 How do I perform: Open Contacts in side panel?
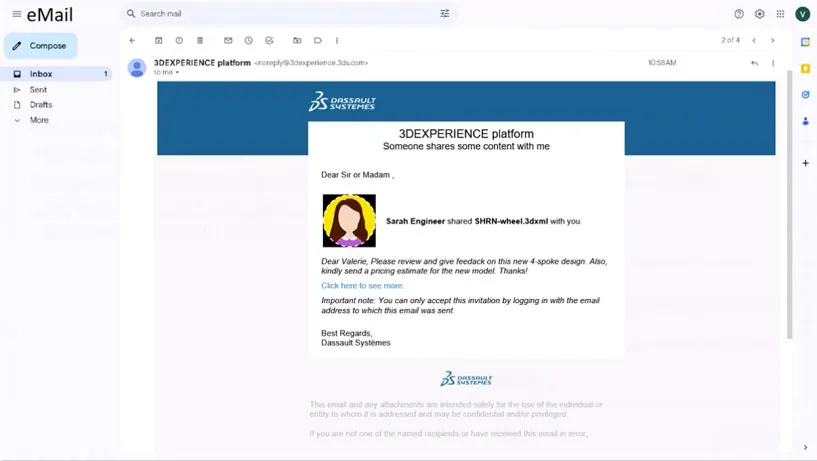pyautogui.click(x=806, y=121)
